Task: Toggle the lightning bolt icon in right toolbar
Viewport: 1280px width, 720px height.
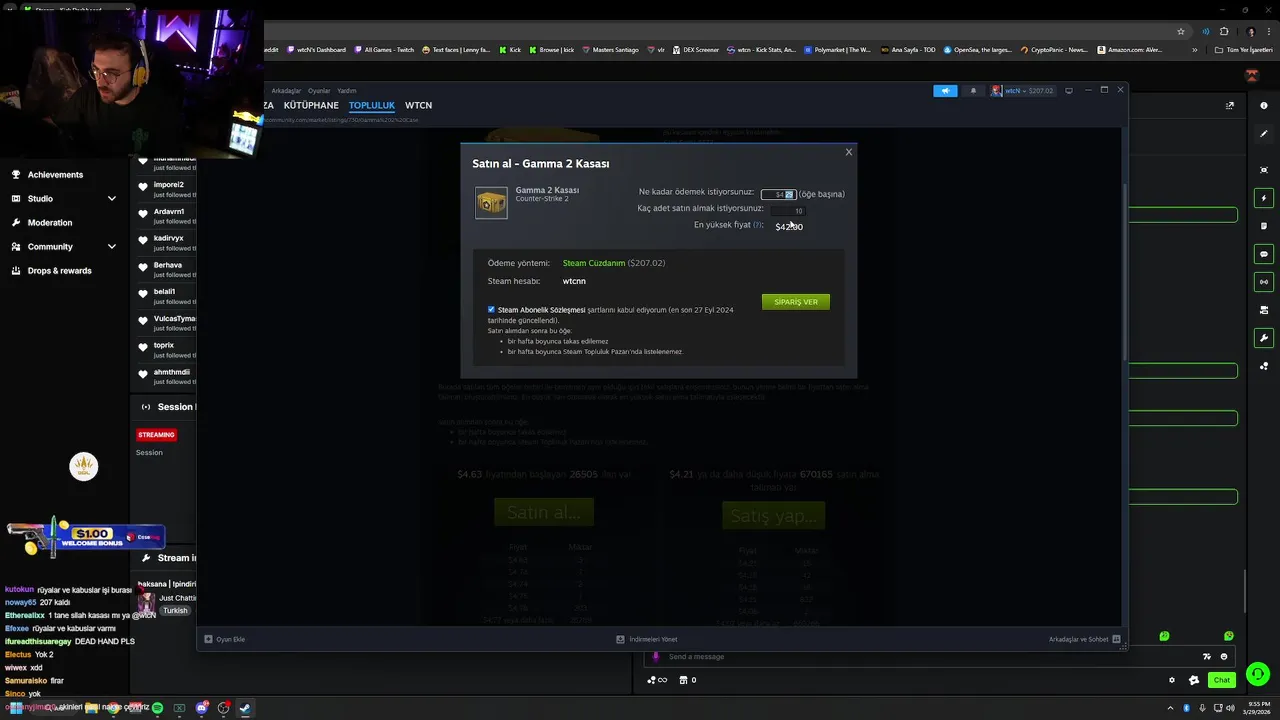Action: click(x=1264, y=198)
